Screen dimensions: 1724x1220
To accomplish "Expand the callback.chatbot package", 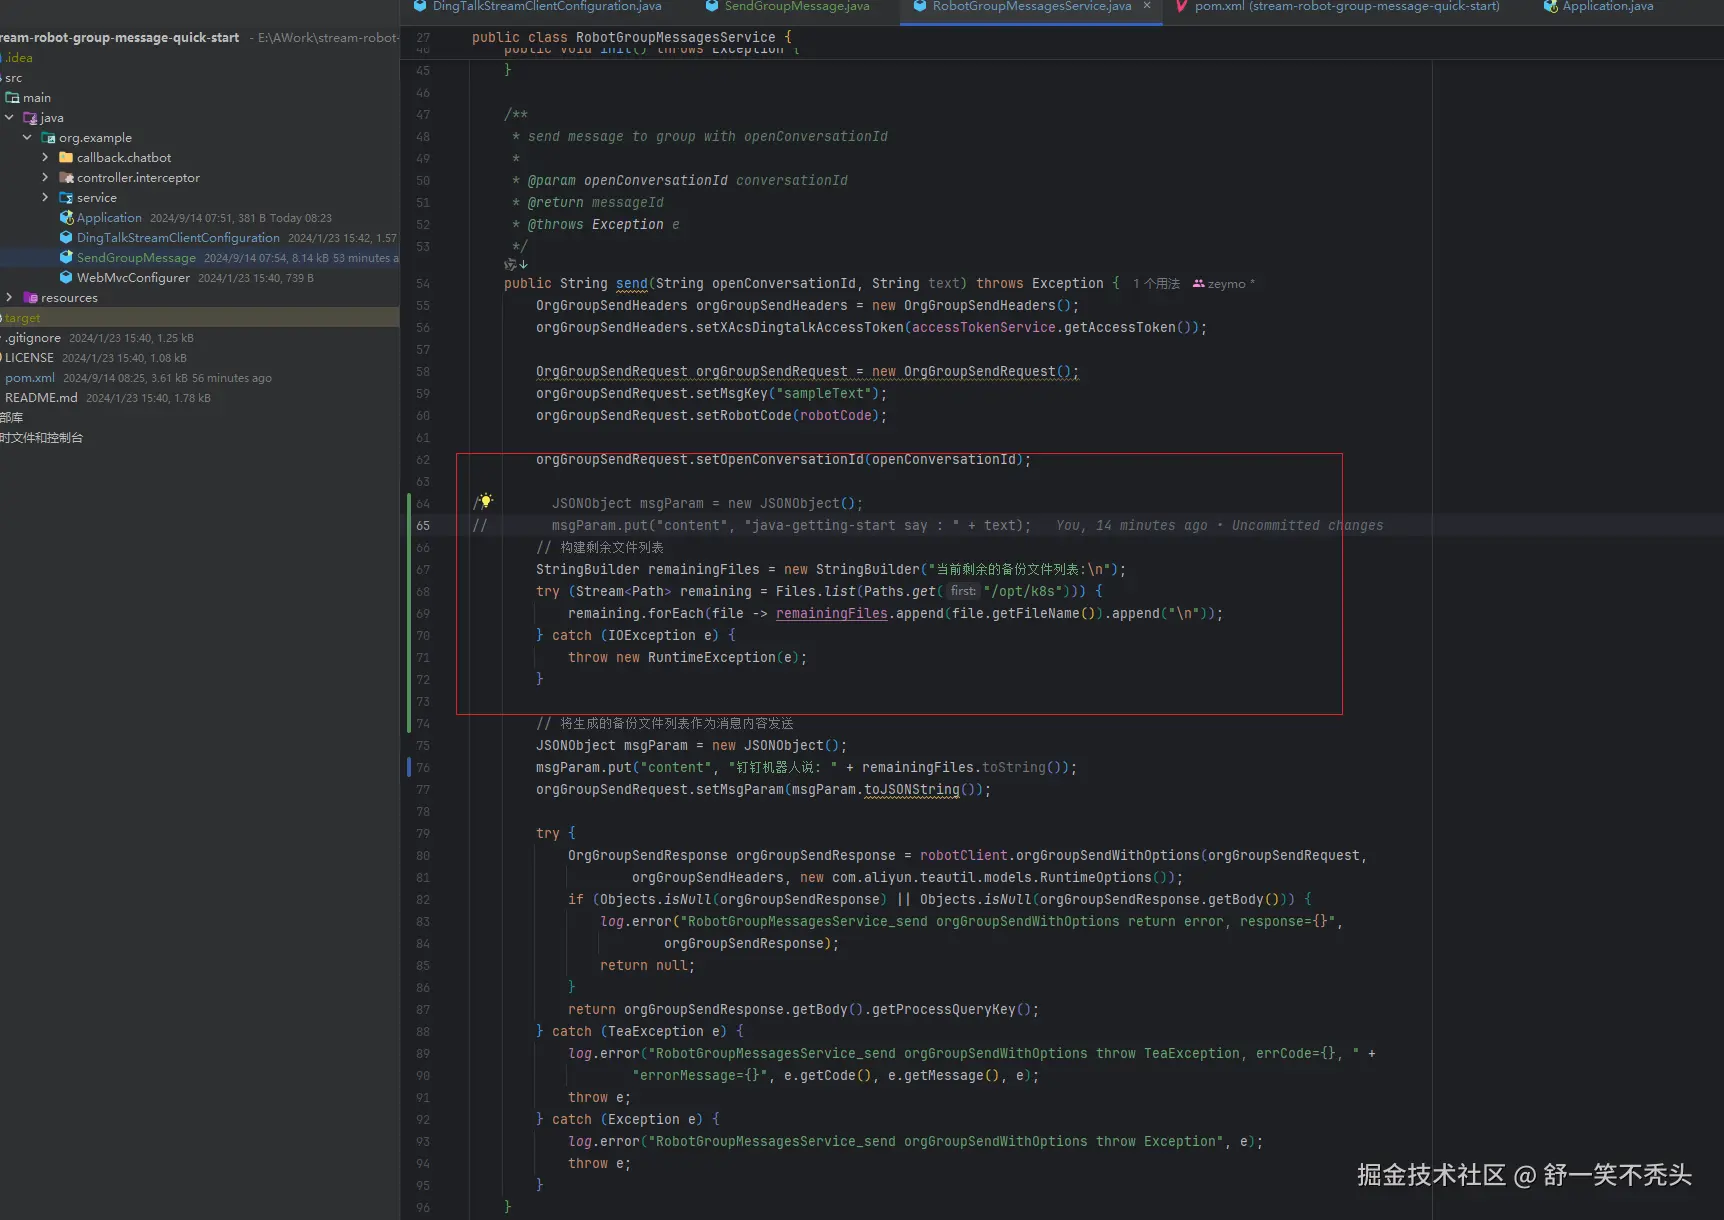I will 45,158.
